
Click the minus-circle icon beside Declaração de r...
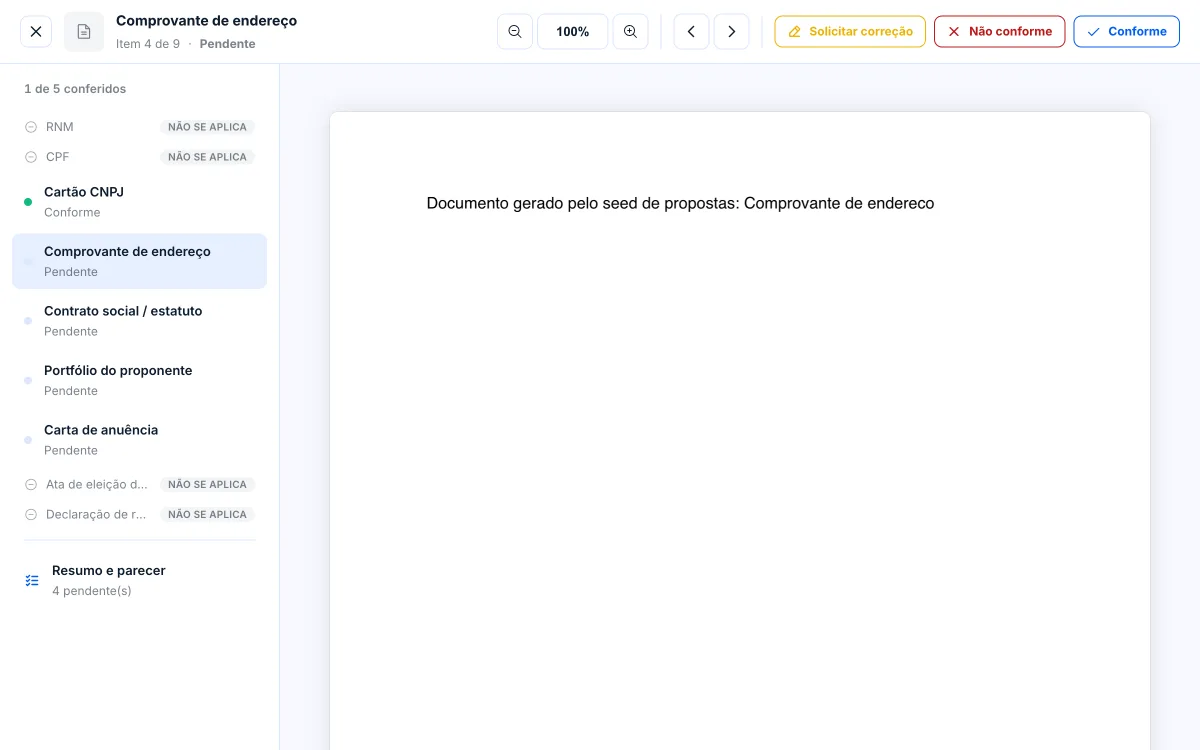(31, 514)
